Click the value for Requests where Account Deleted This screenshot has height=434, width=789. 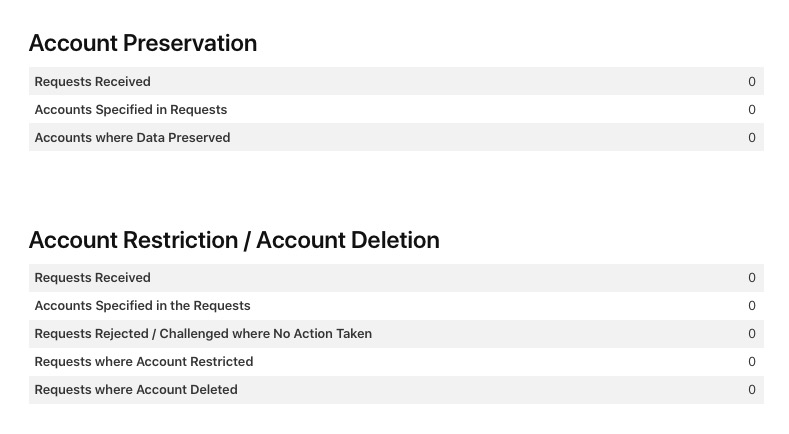click(x=752, y=389)
